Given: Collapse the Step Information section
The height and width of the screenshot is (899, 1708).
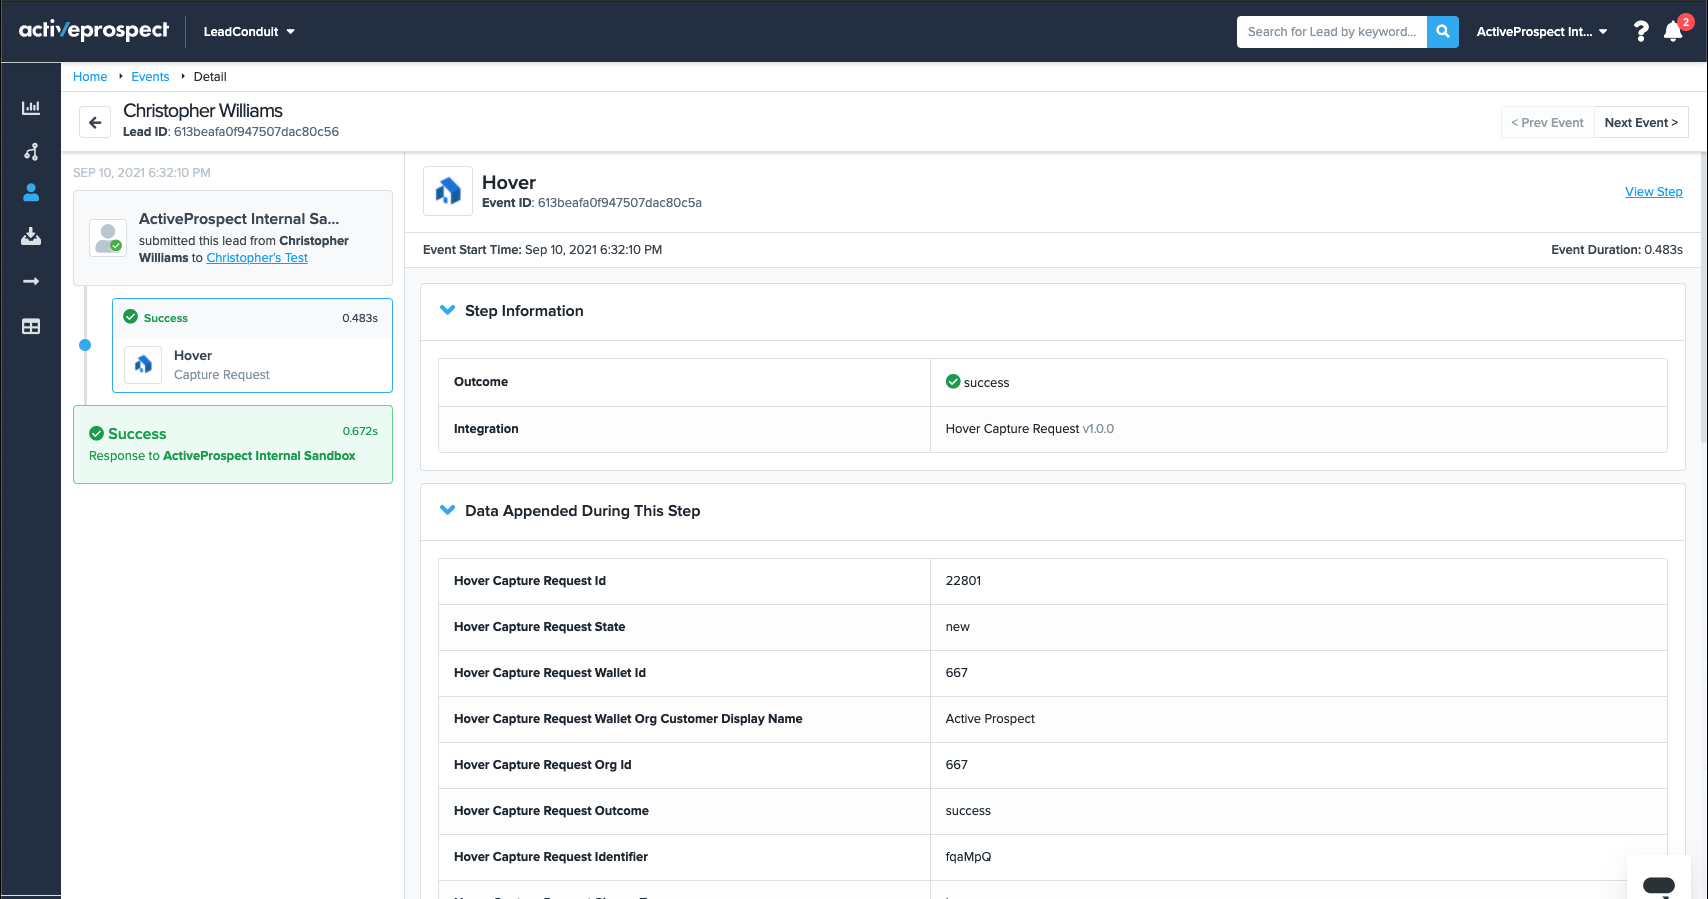Looking at the screenshot, I should (x=447, y=311).
